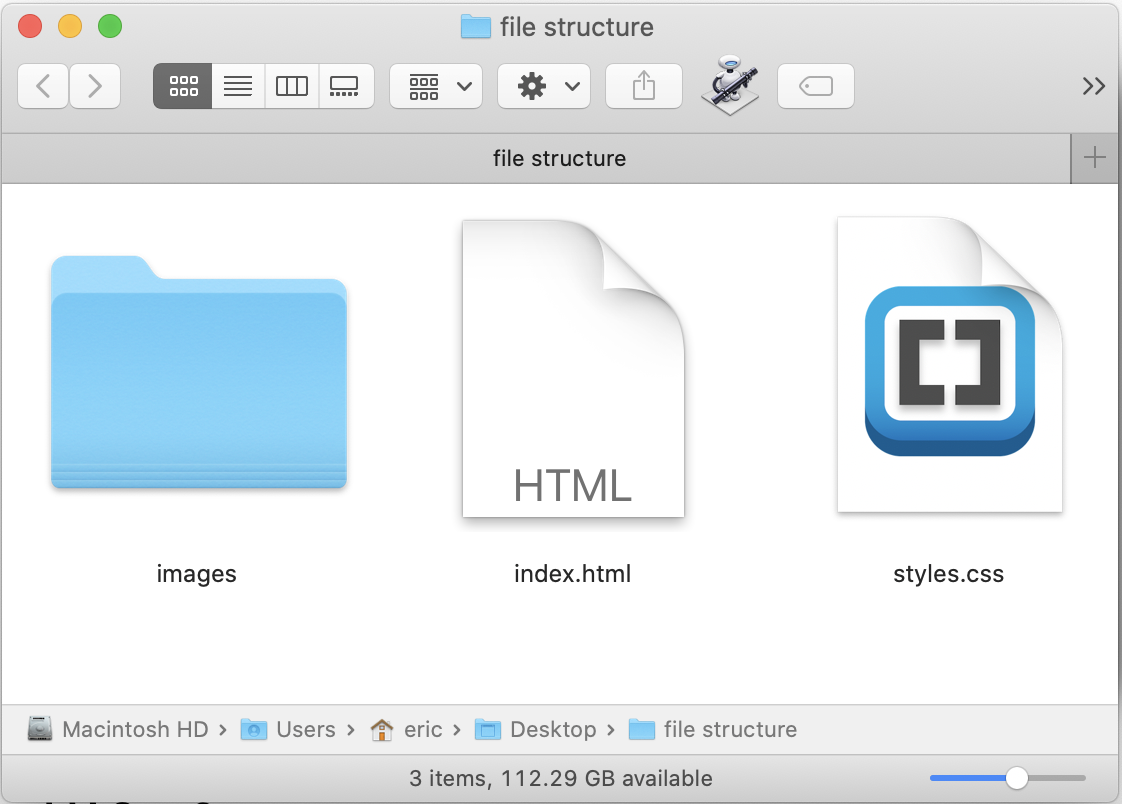1122x804 pixels.
Task: Select the images folder icon
Action: tap(199, 372)
